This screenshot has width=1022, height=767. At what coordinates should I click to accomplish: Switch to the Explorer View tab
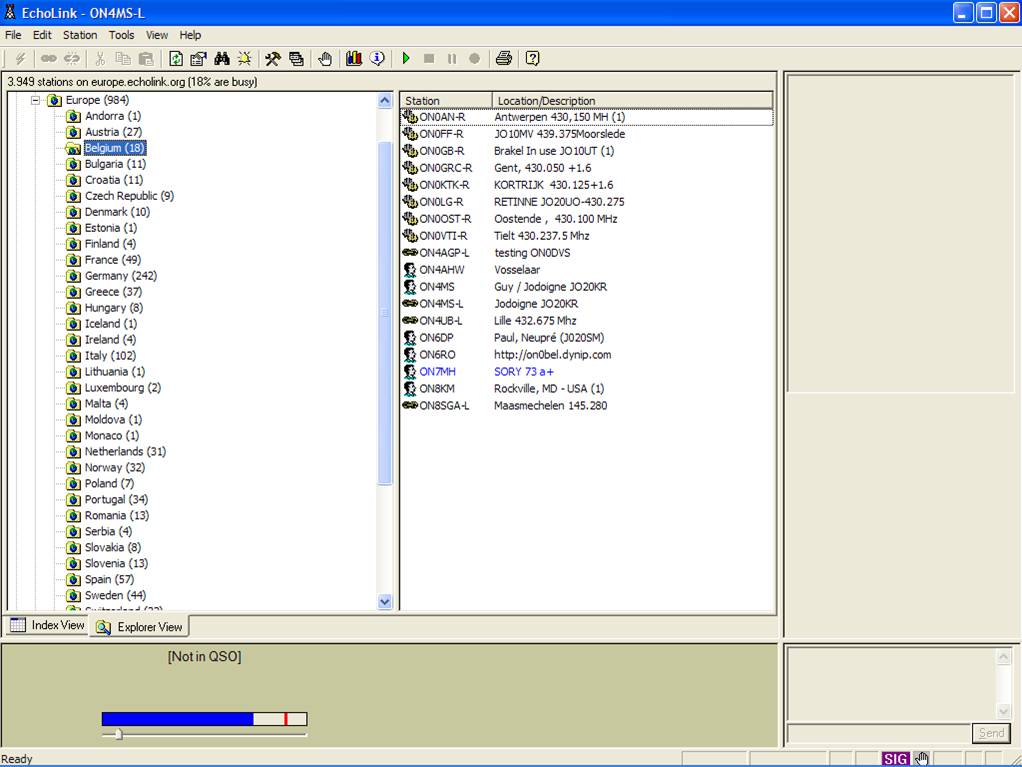(x=139, y=626)
